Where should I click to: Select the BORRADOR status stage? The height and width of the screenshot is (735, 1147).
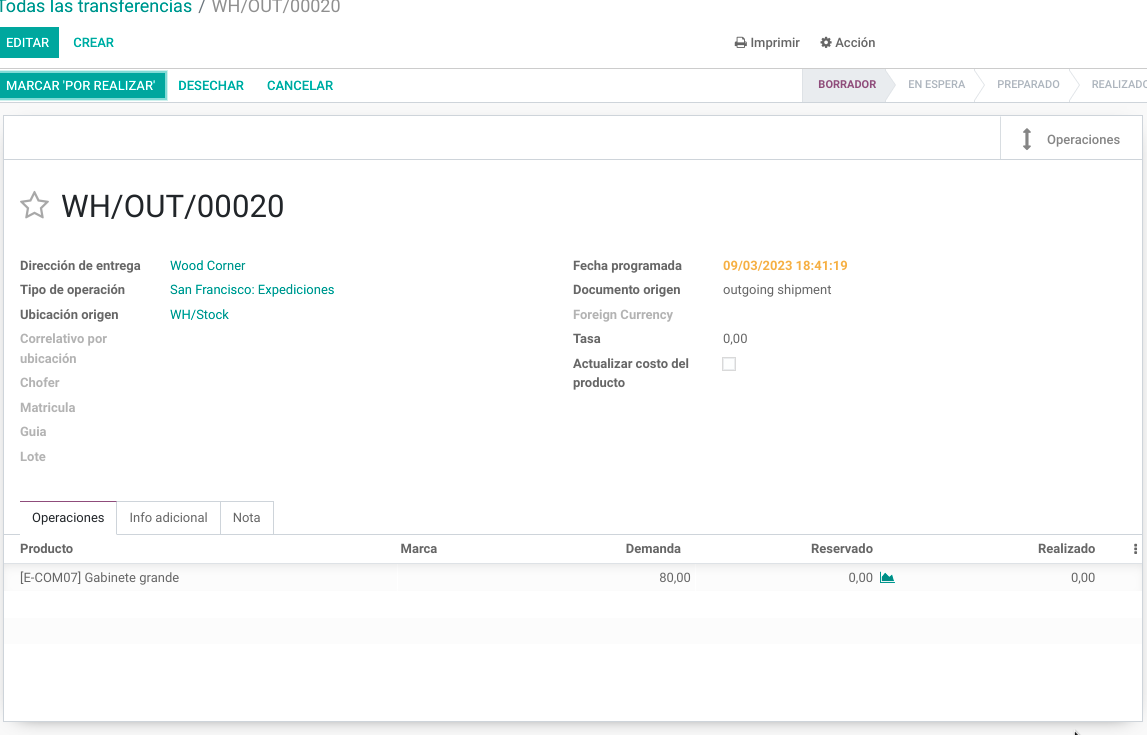pos(846,85)
